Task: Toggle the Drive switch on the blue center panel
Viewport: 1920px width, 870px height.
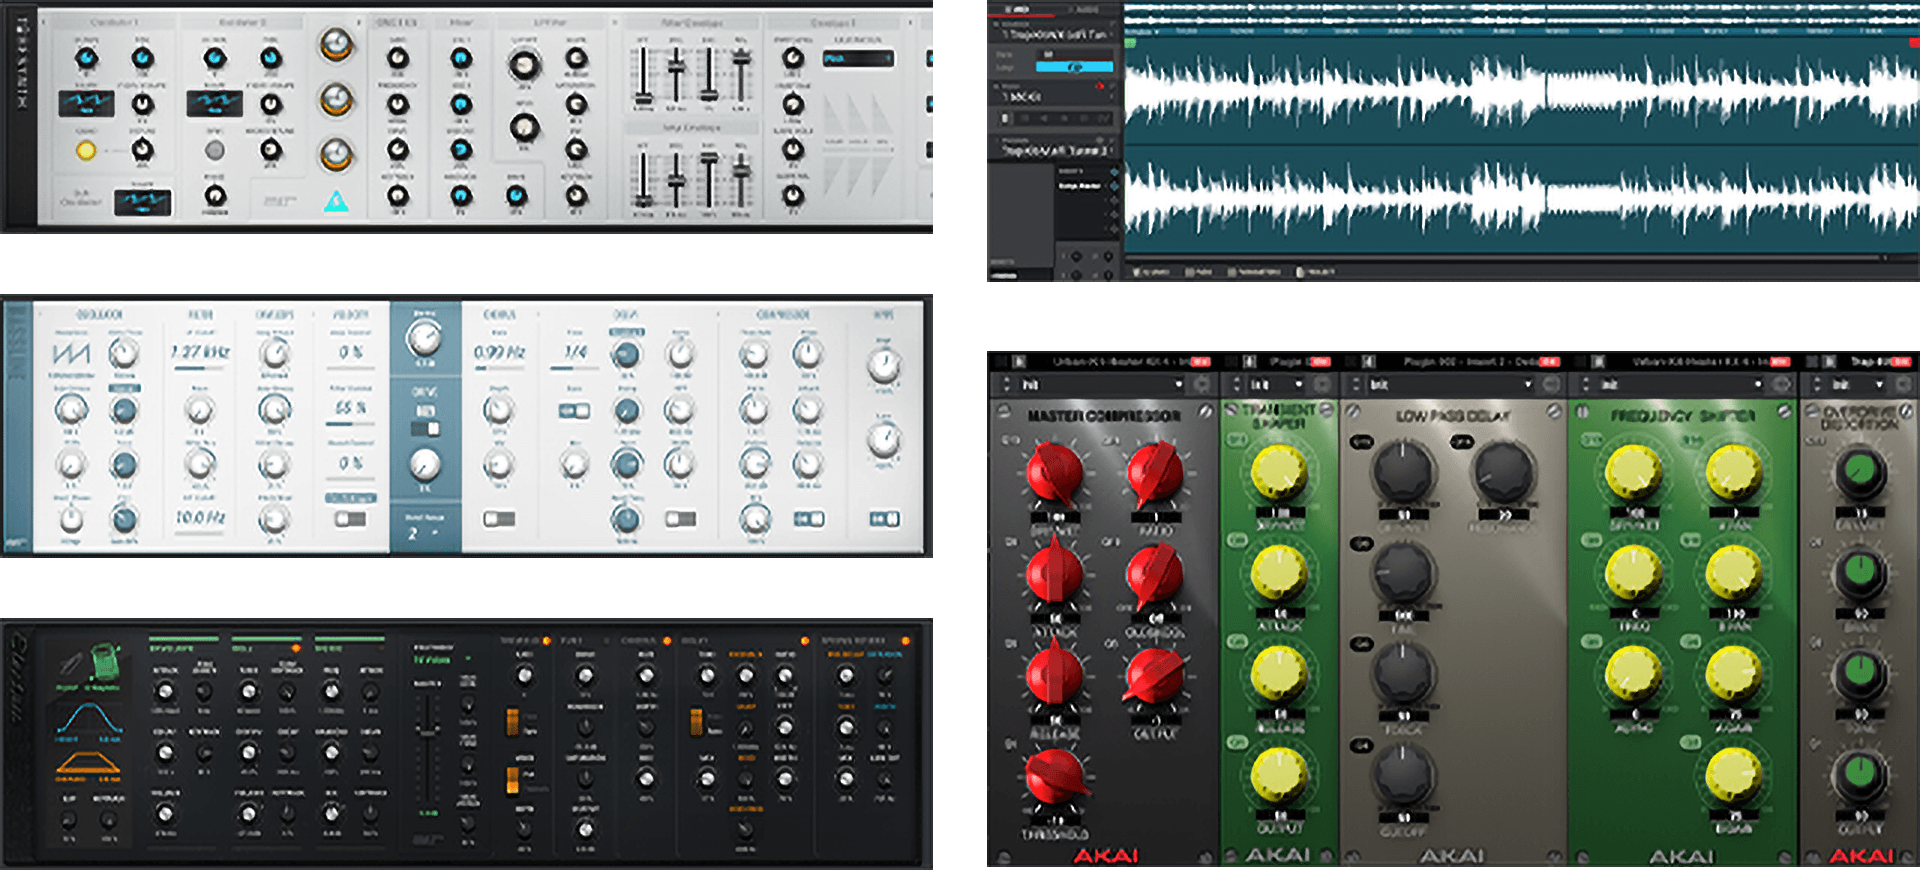Action: point(426,428)
